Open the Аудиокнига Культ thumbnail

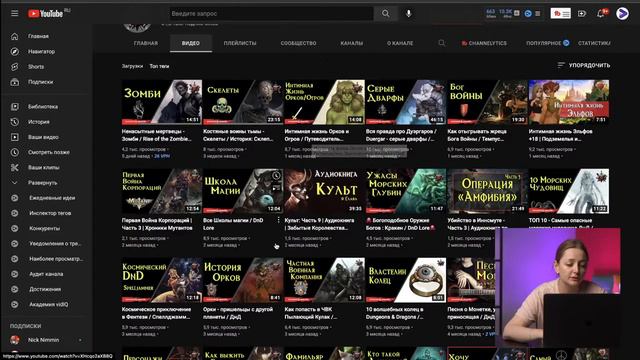tap(324, 191)
